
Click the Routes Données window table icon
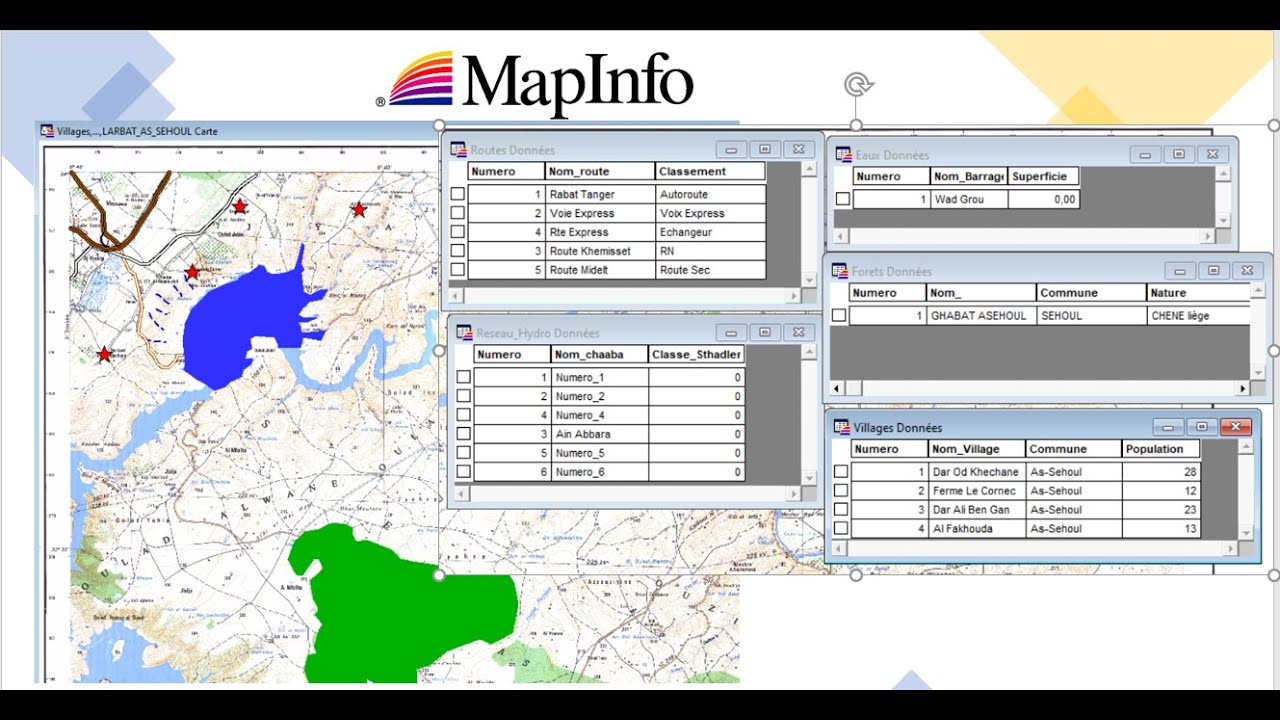459,150
